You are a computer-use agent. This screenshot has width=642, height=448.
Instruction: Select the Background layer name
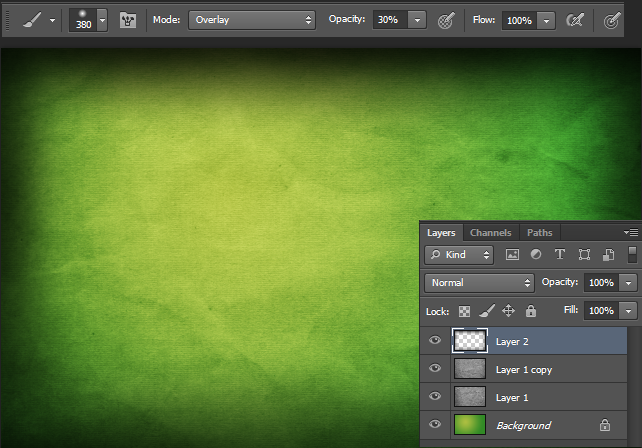coord(524,425)
